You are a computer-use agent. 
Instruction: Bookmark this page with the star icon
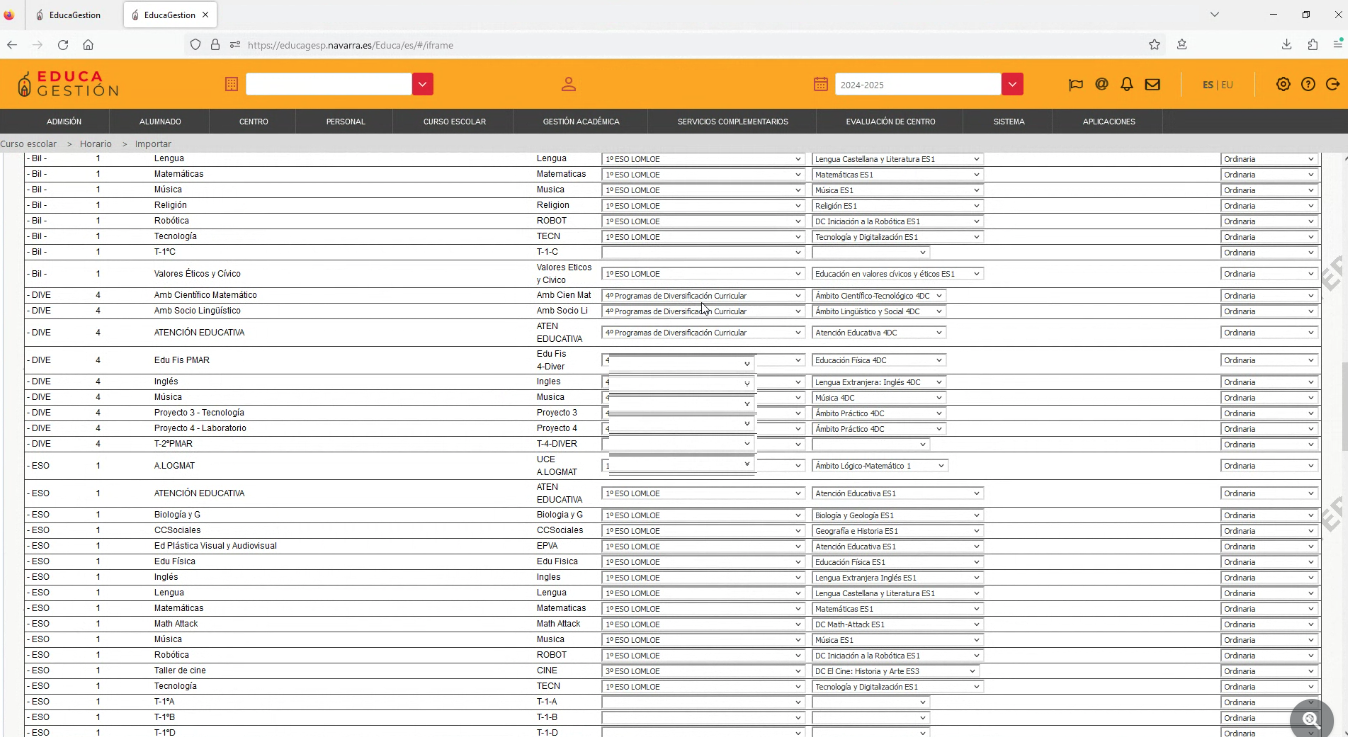tap(1154, 44)
